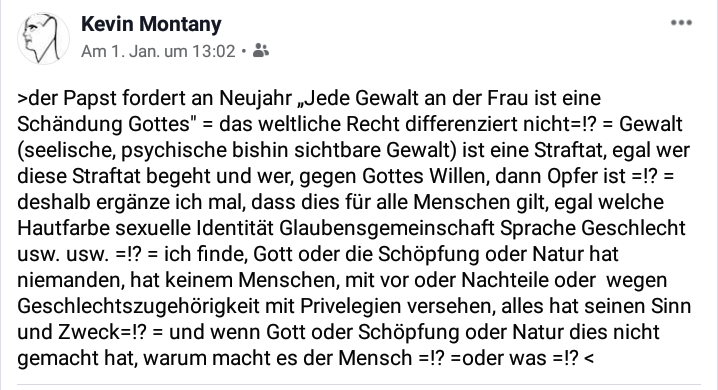Click the word 'Neujahr' in the first line

(x=256, y=98)
